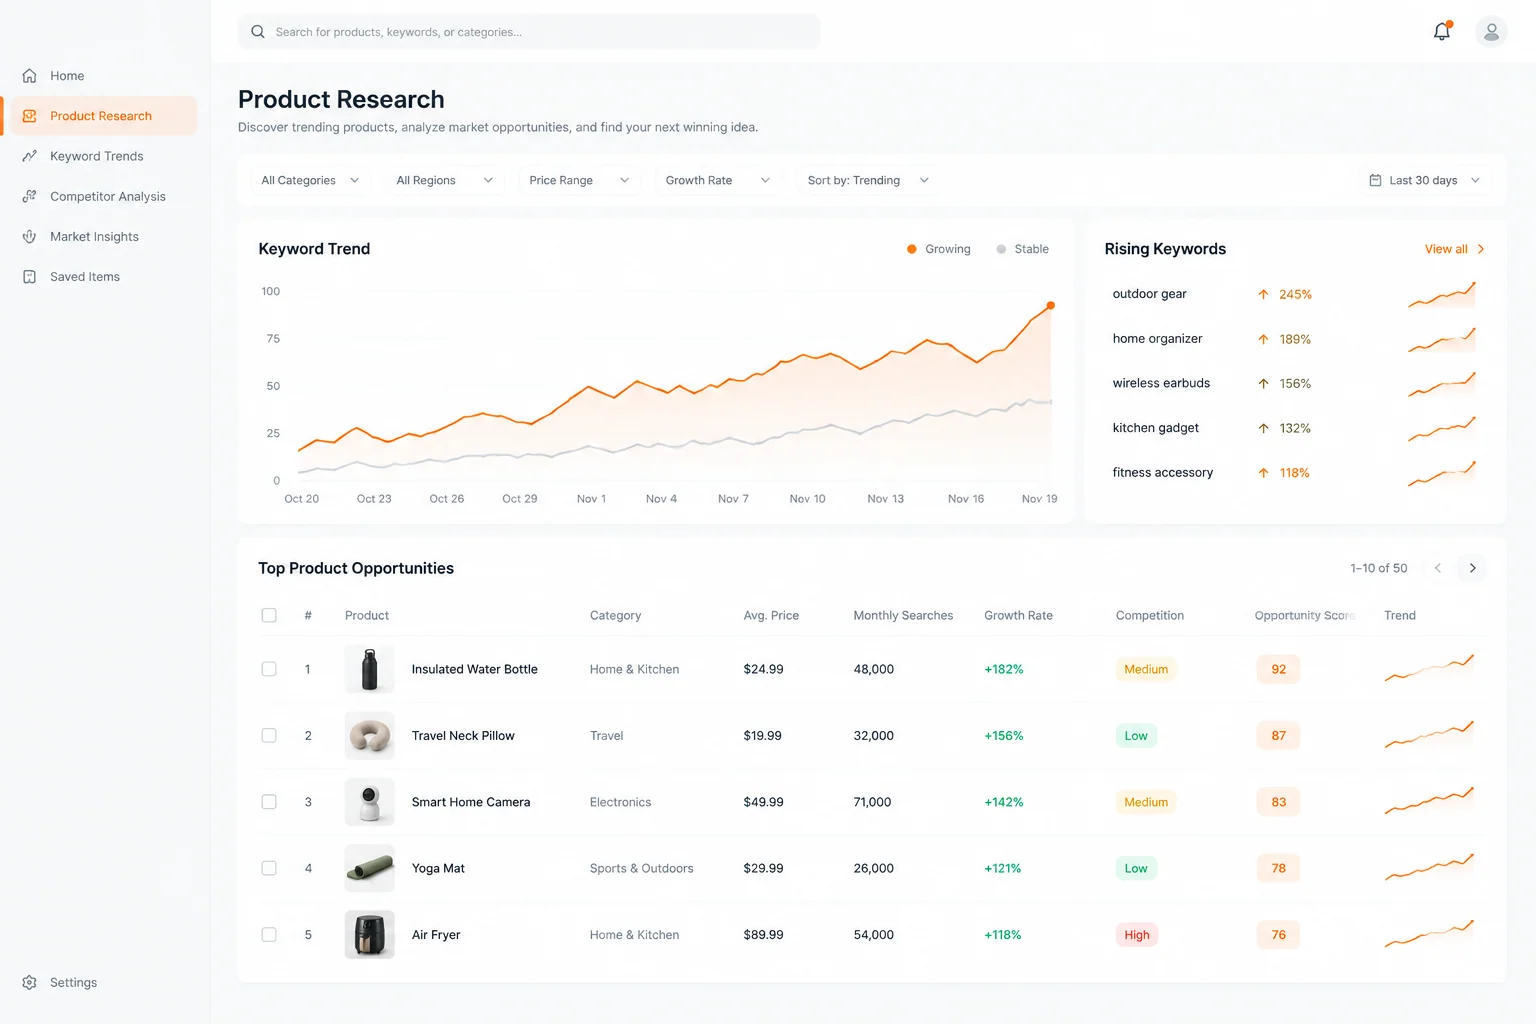Viewport: 1536px width, 1024px height.
Task: Click the Market Insights icon
Action: coord(30,237)
